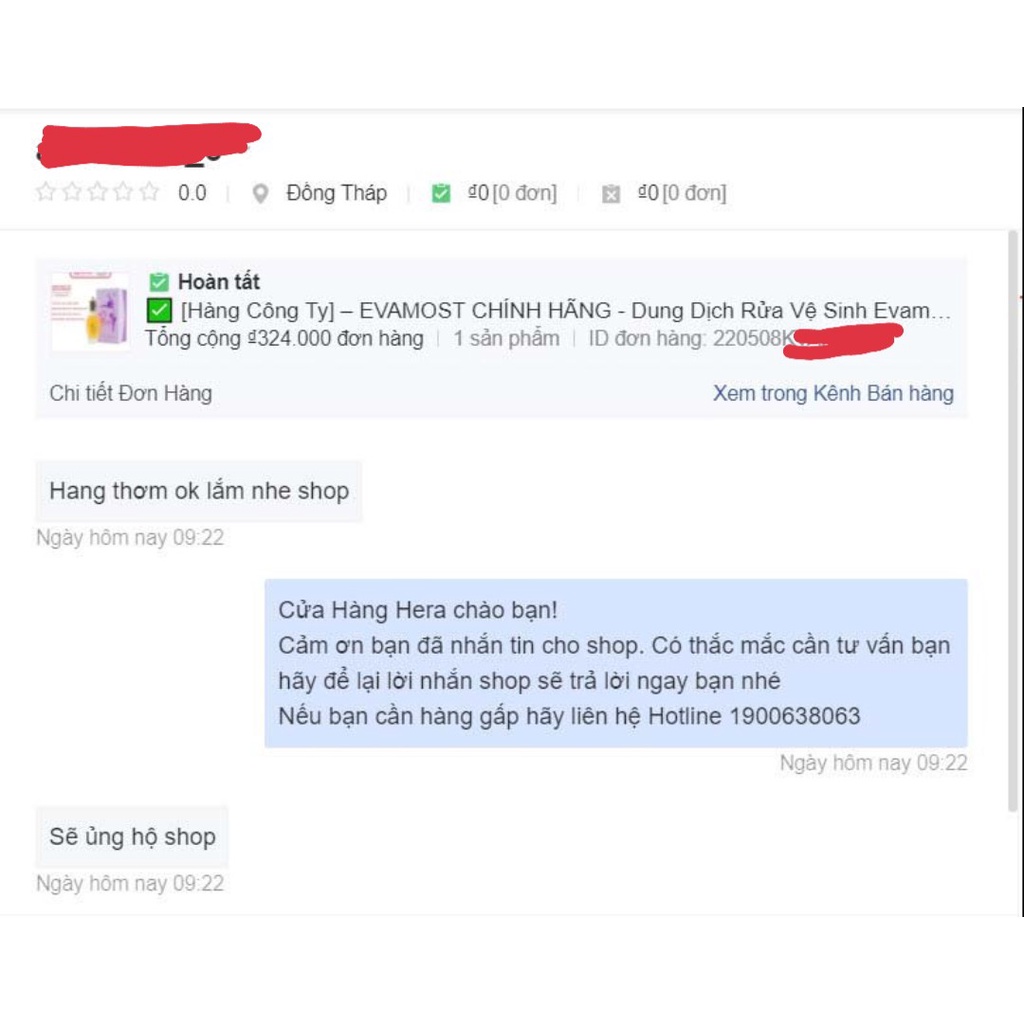Screen dimensions: 1024x1024
Task: Click the third rating star
Action: tap(97, 192)
